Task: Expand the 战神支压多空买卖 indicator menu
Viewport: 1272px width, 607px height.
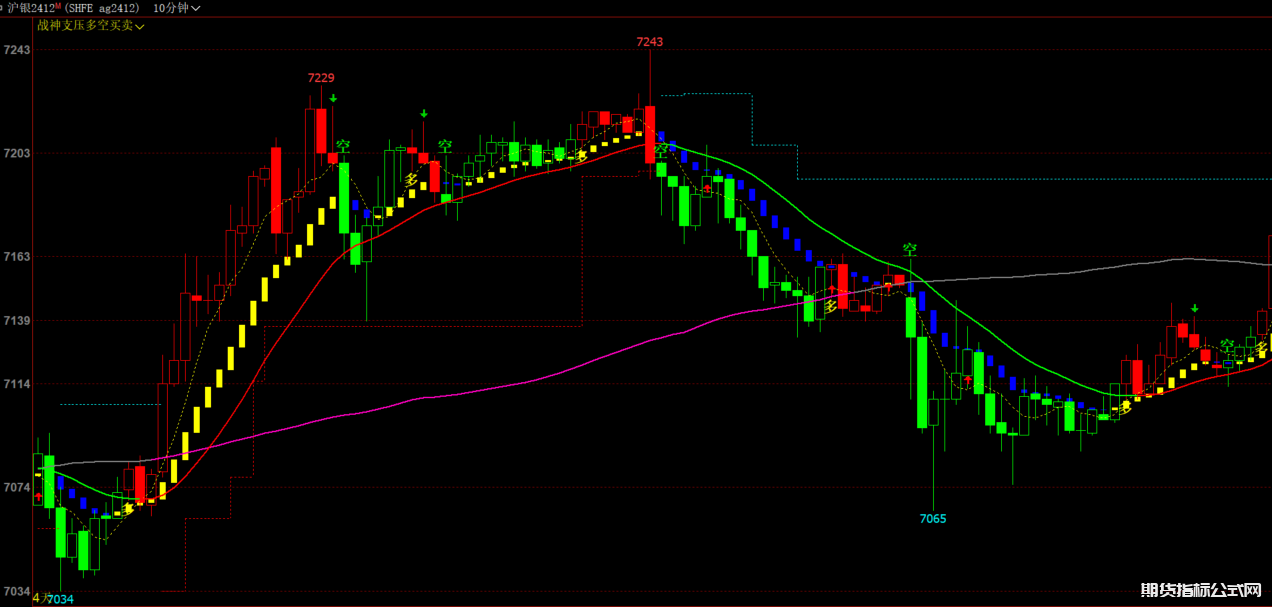Action: point(91,25)
